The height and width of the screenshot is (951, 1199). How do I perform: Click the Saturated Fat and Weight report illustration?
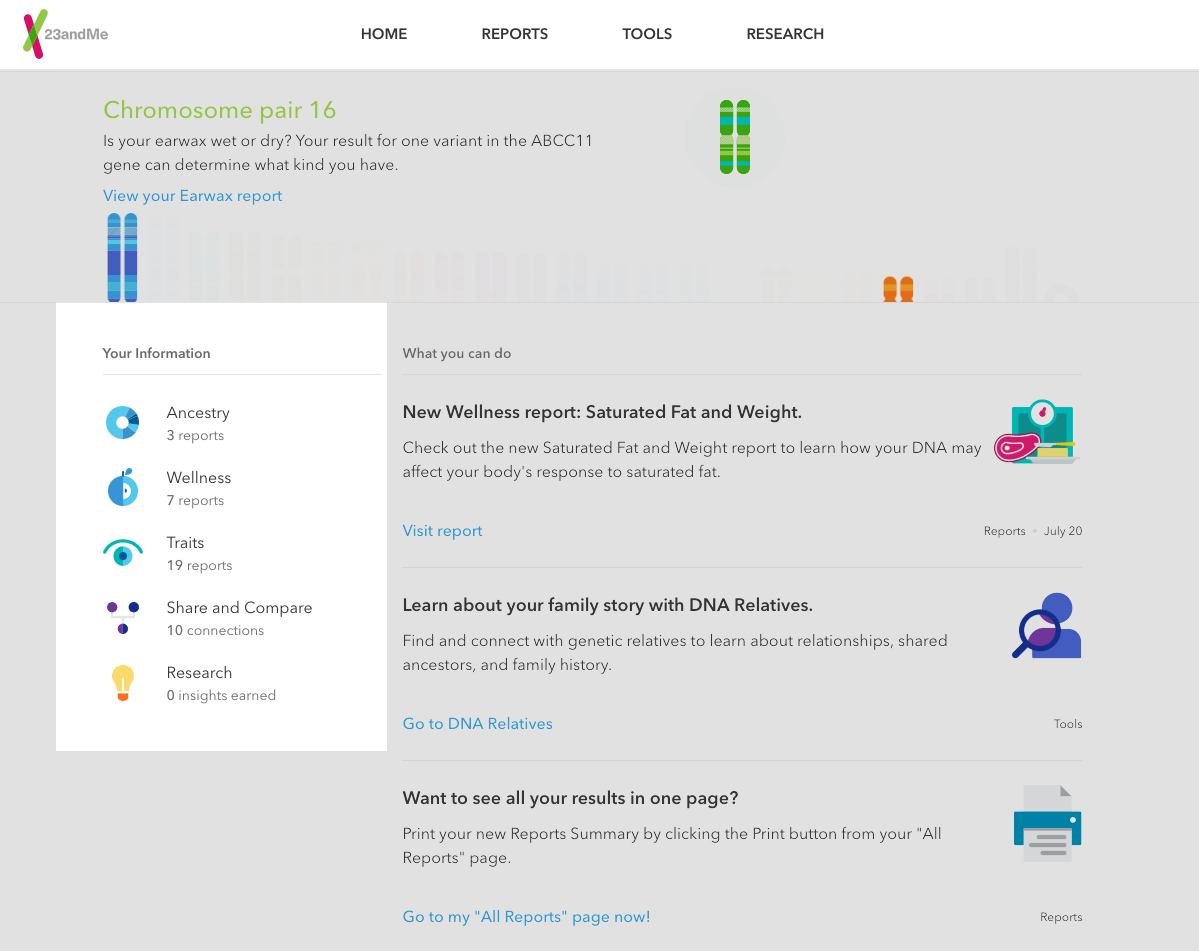tap(1036, 432)
